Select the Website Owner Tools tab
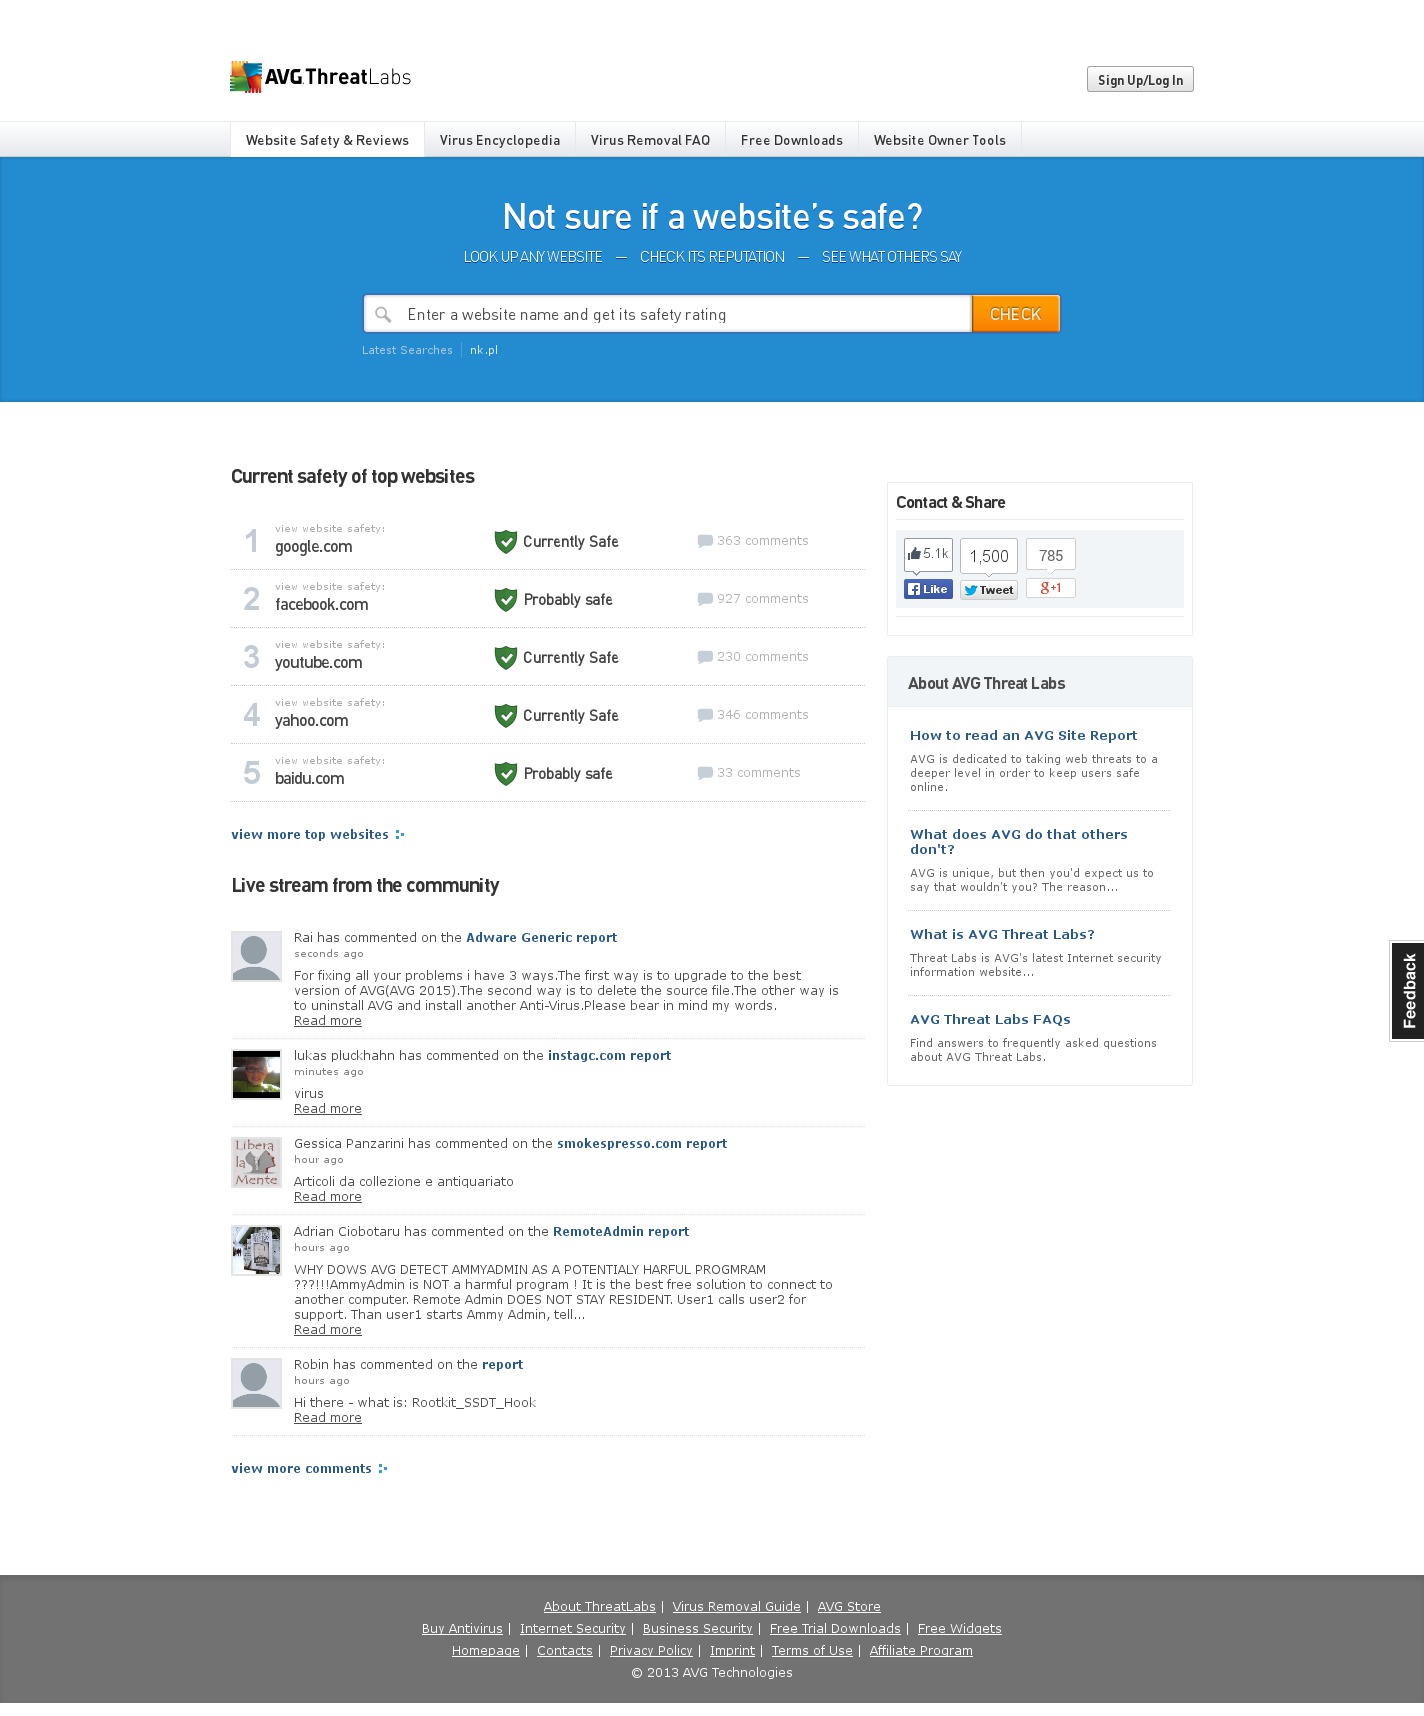 click(x=940, y=140)
